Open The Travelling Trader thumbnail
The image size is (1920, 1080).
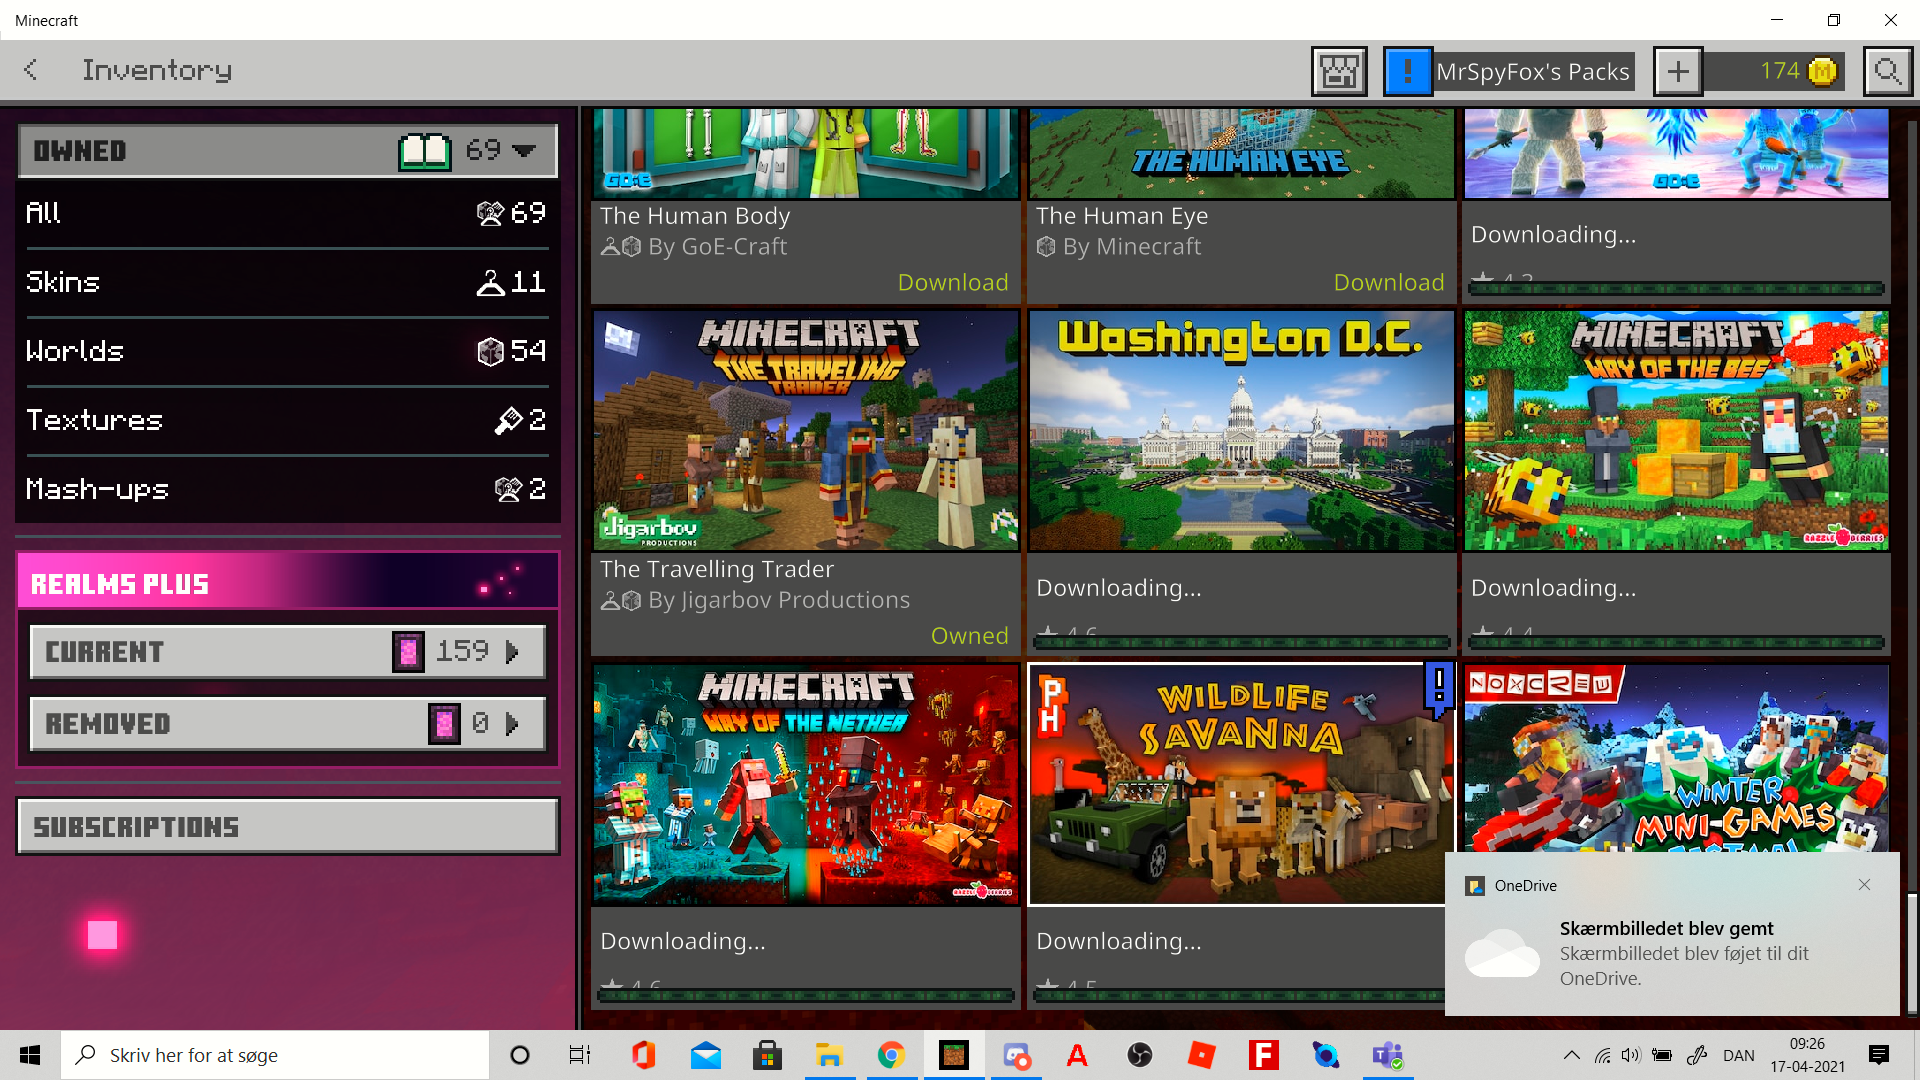pos(805,430)
